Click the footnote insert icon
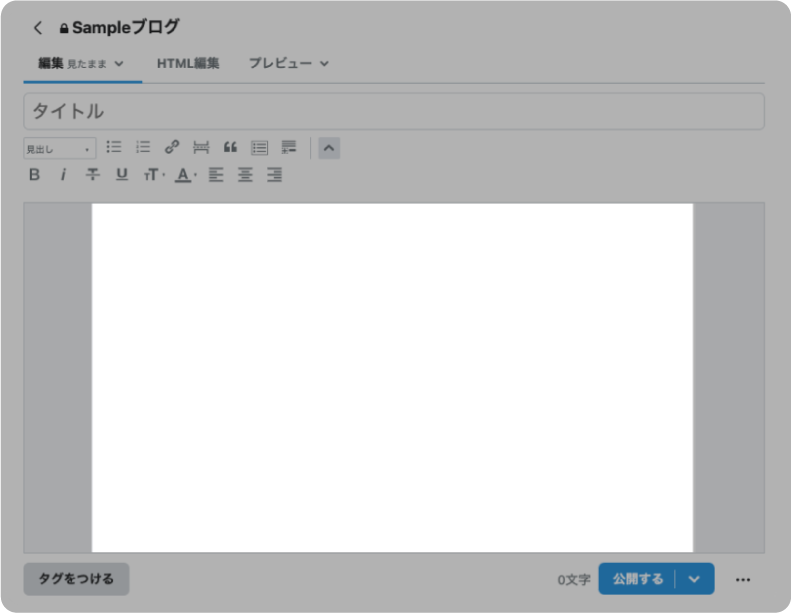Image resolution: width=791 pixels, height=613 pixels. pyautogui.click(x=289, y=147)
